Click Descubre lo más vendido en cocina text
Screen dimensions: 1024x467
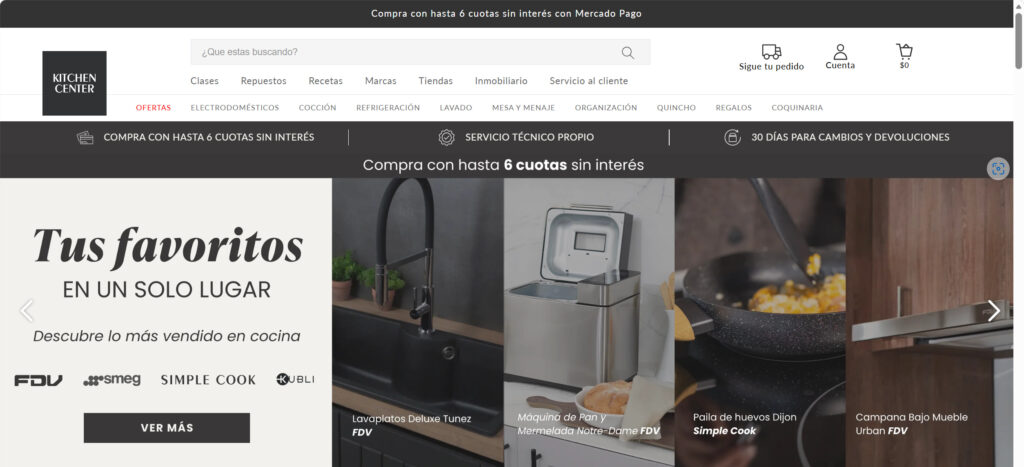click(167, 336)
